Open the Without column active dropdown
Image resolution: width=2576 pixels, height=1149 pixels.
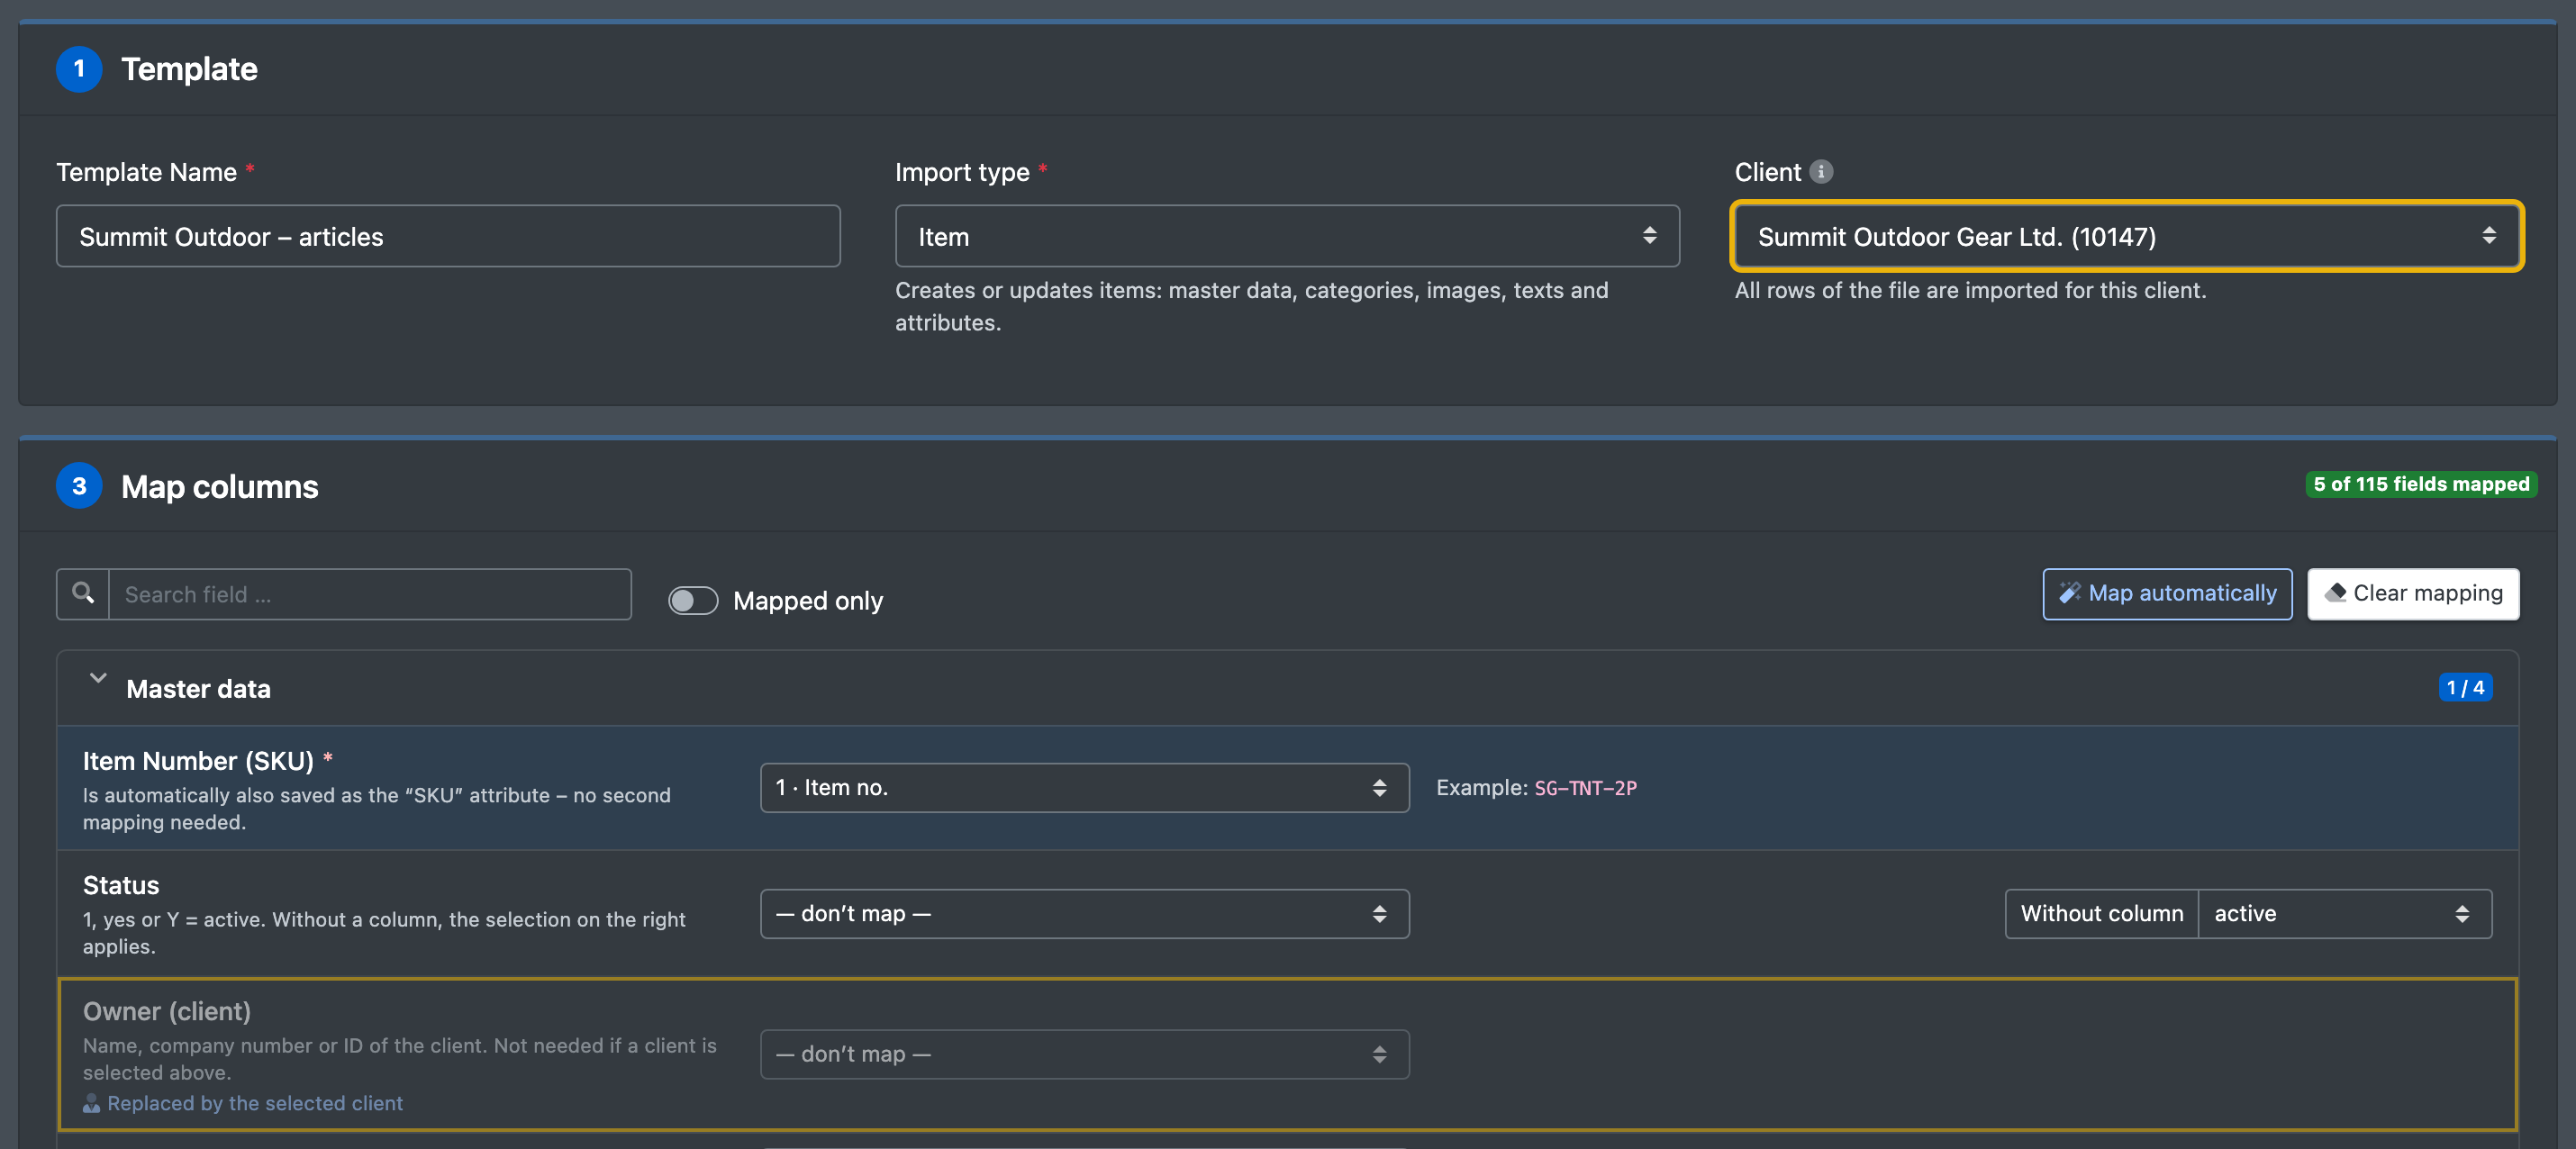[x=2344, y=914]
